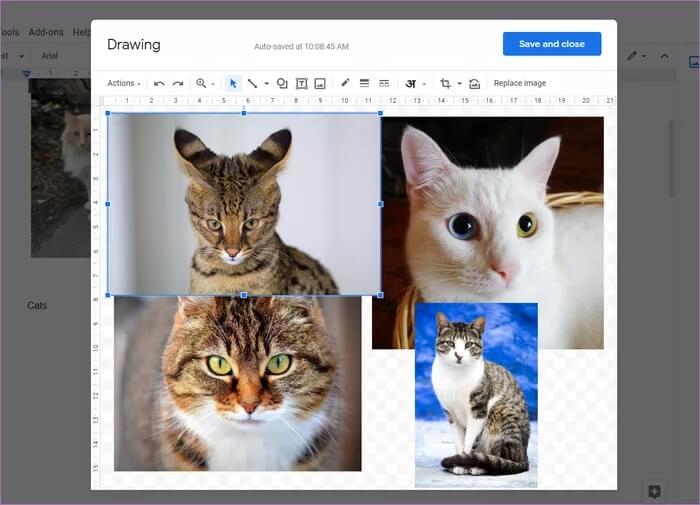Open the border weight options

[x=364, y=83]
